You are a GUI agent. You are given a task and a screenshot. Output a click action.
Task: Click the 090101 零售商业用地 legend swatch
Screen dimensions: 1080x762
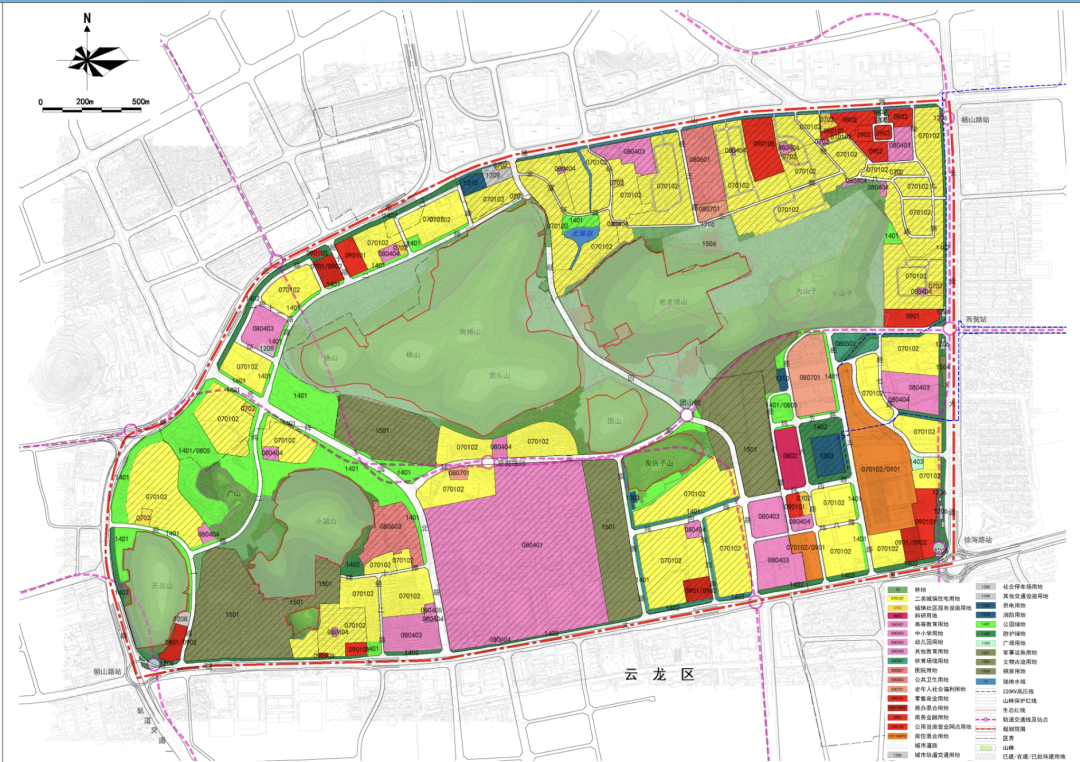897,699
